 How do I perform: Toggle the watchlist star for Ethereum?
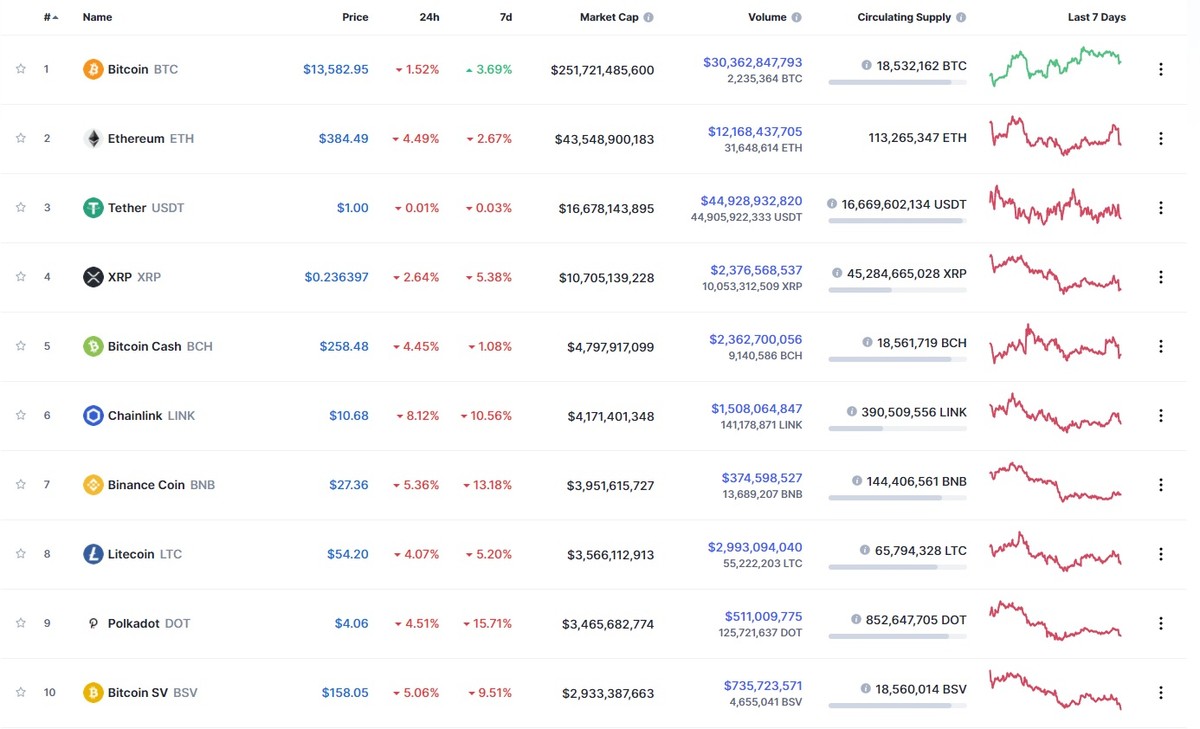coord(20,138)
